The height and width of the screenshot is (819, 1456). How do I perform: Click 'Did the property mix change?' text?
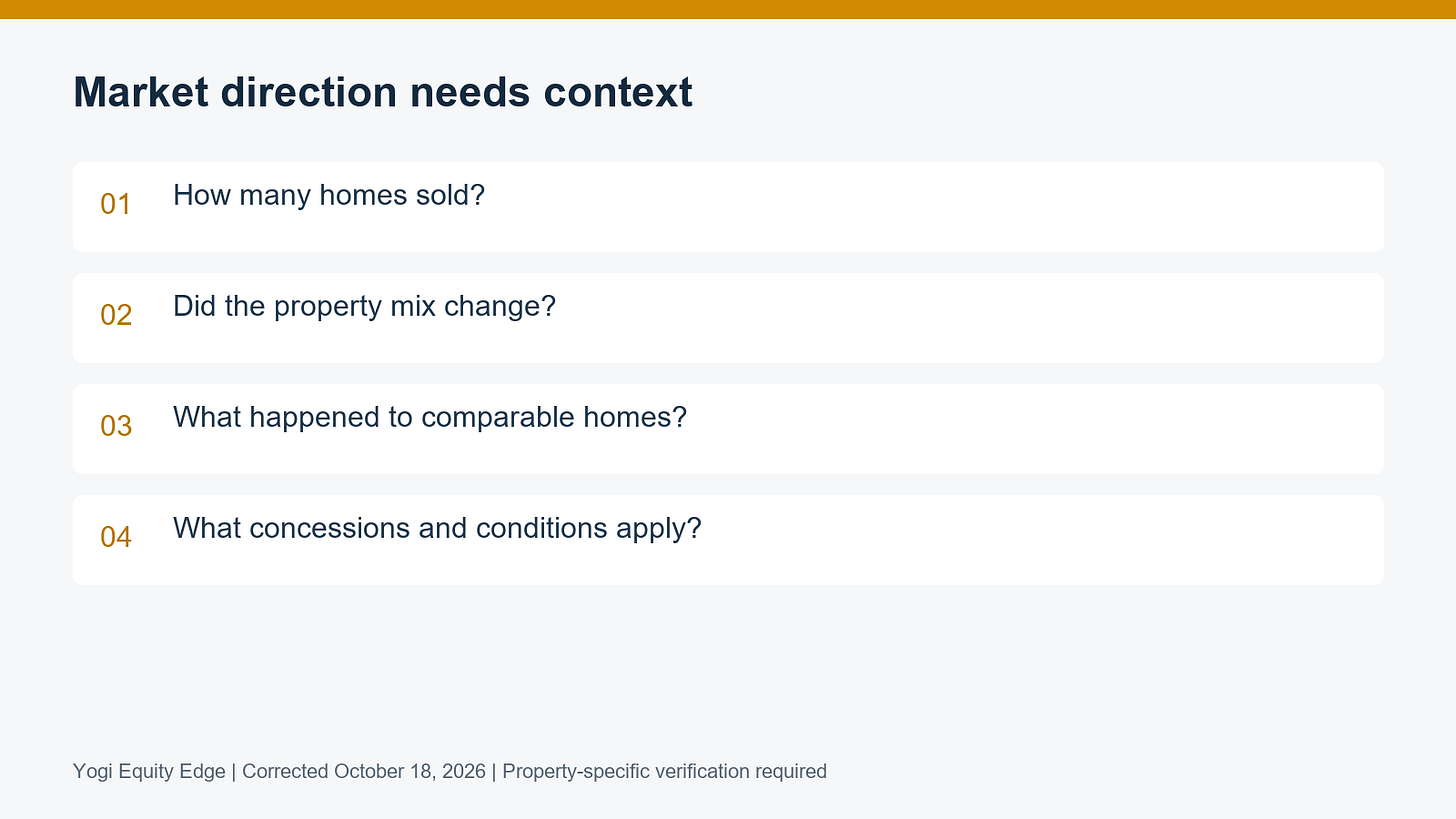pyautogui.click(x=364, y=306)
